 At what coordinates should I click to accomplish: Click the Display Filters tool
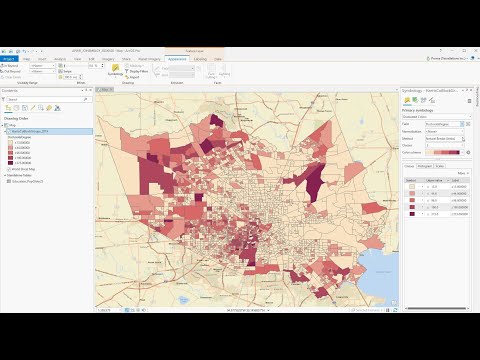pyautogui.click(x=136, y=71)
